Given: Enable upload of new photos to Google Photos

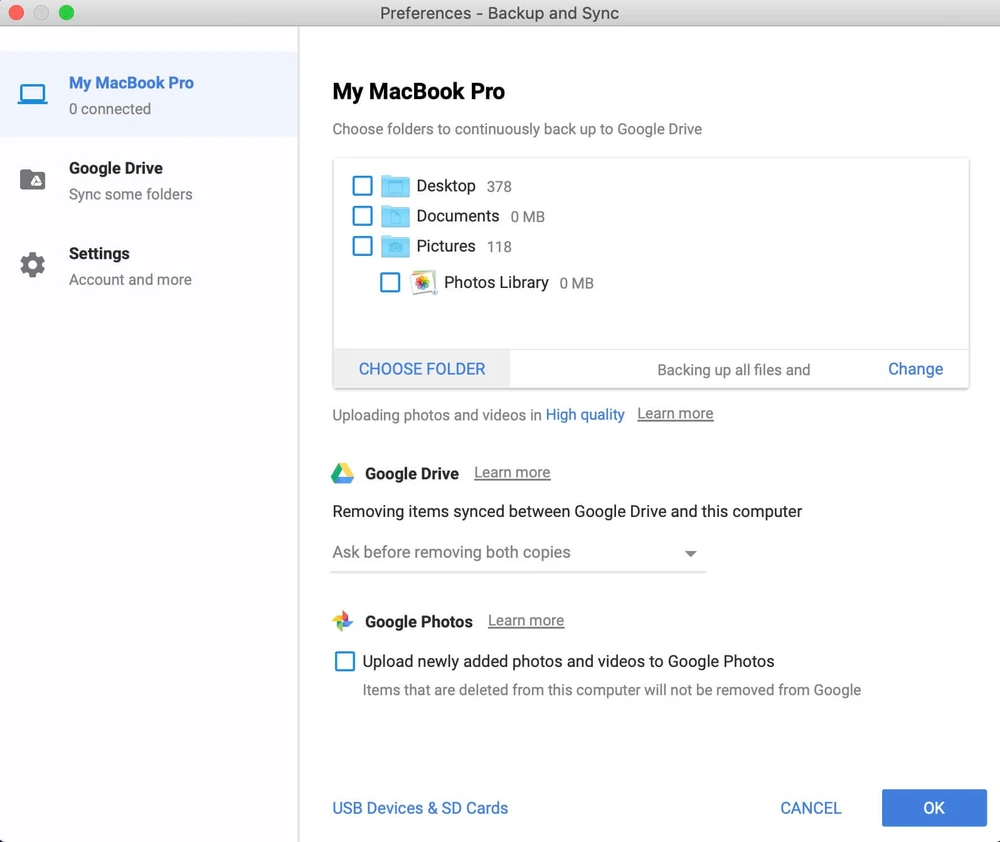Looking at the screenshot, I should tap(345, 661).
